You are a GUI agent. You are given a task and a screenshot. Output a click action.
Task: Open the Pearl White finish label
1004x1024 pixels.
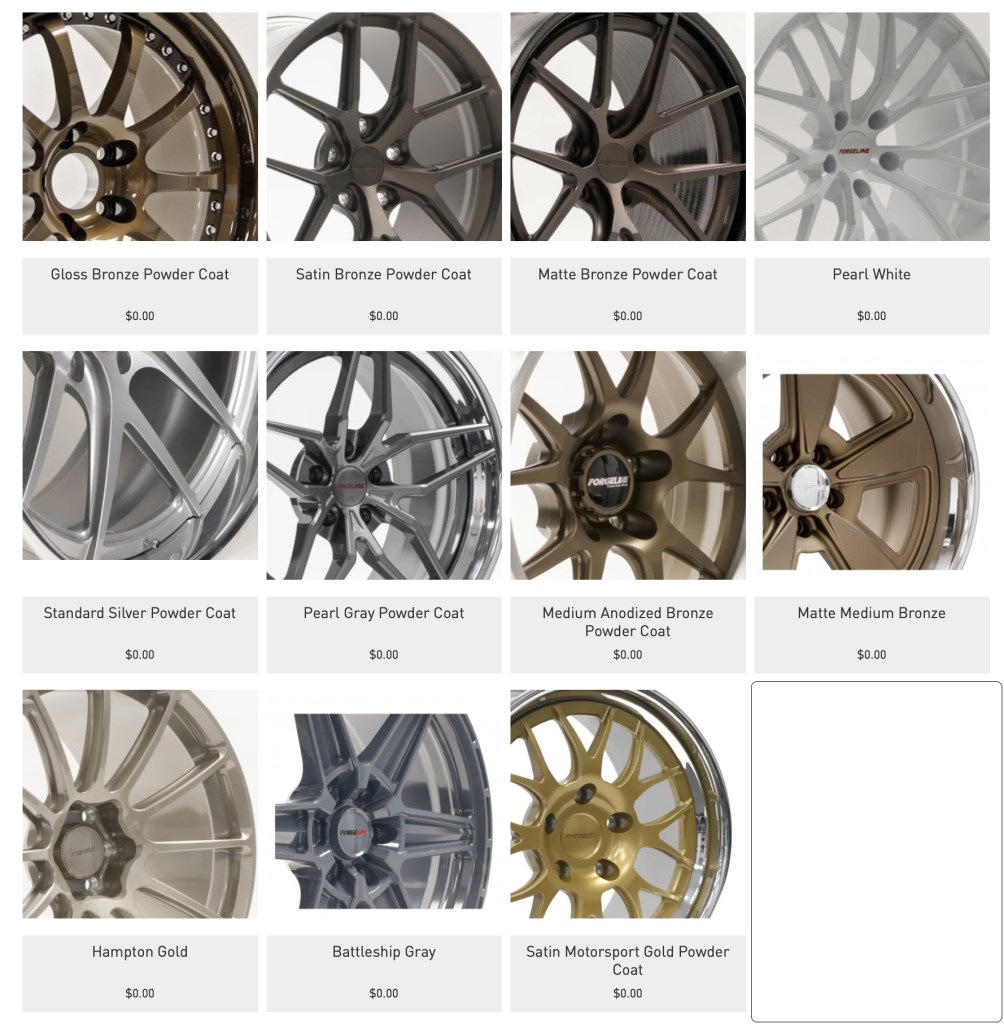pyautogui.click(x=871, y=274)
